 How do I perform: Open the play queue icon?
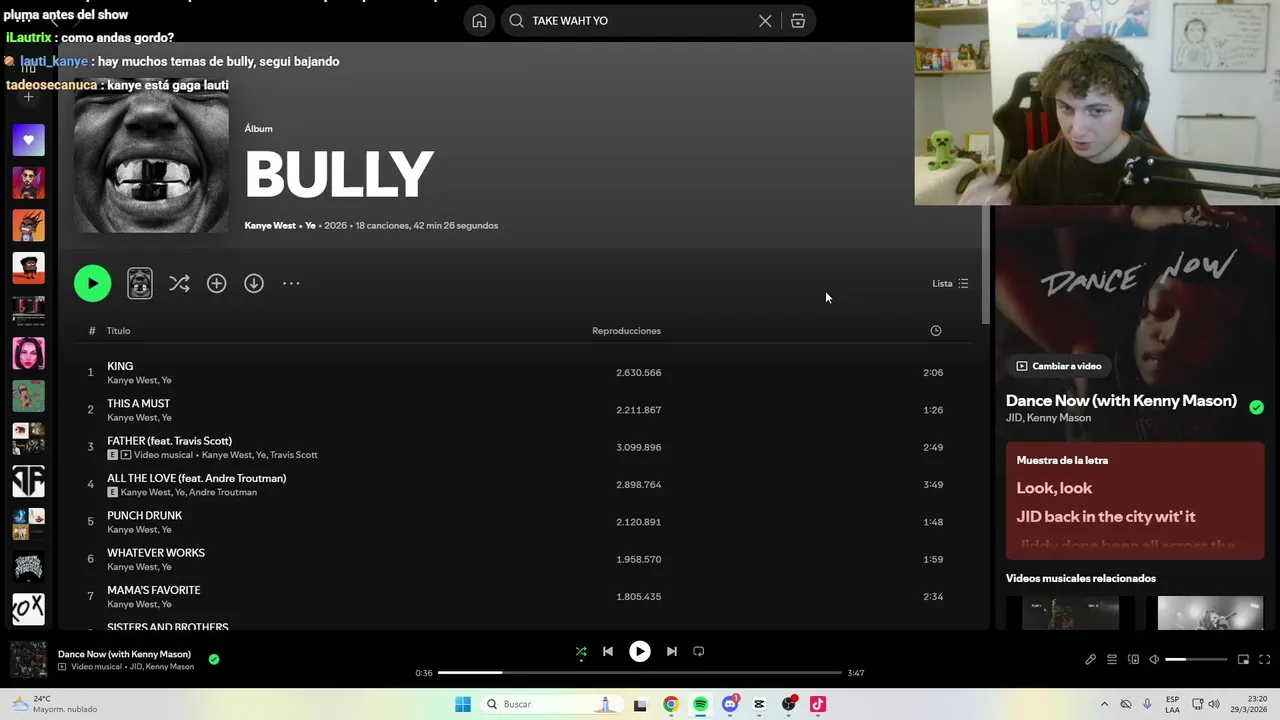tap(1112, 660)
